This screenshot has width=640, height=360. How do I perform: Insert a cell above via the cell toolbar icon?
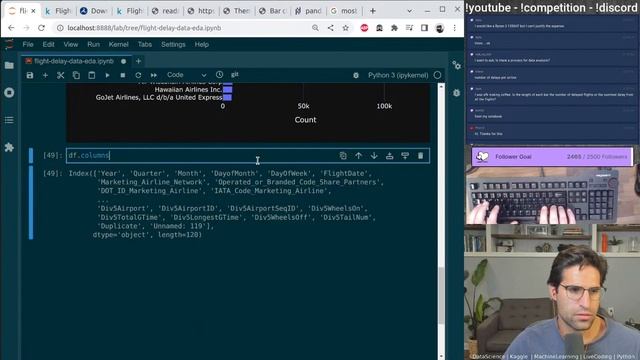pos(389,156)
